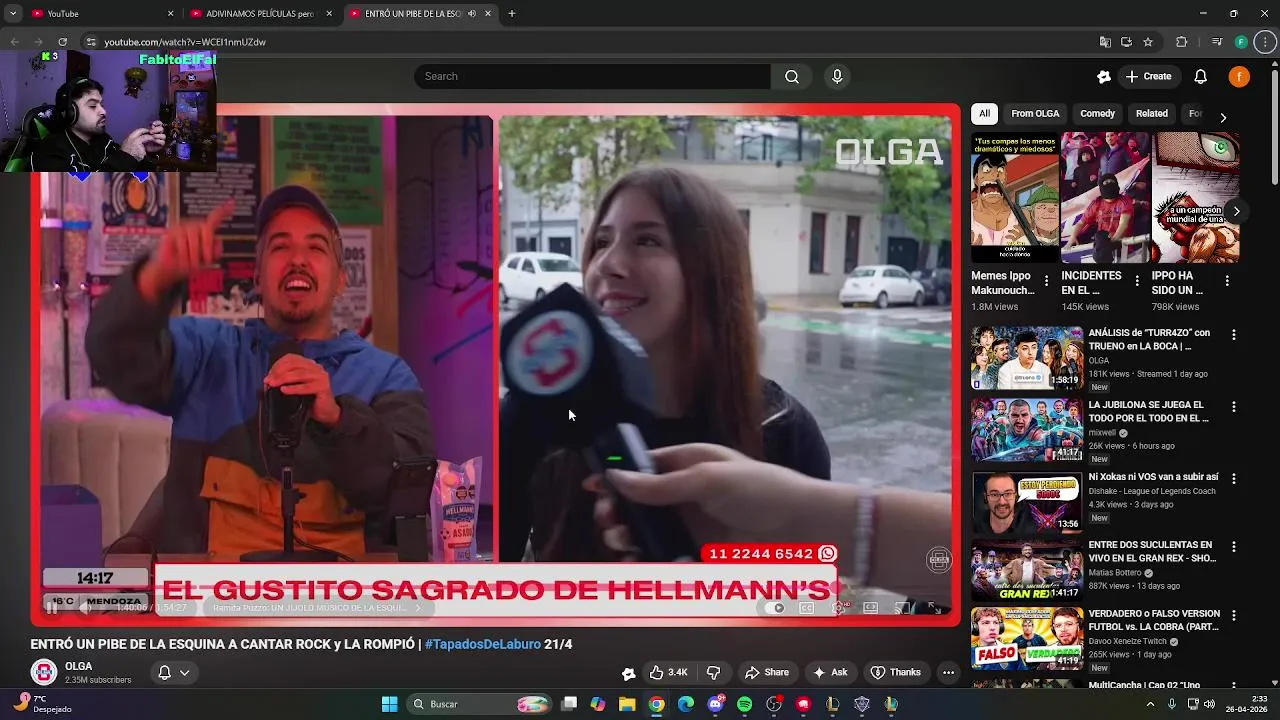
Task: Mute the video player volume
Action: coord(85,607)
